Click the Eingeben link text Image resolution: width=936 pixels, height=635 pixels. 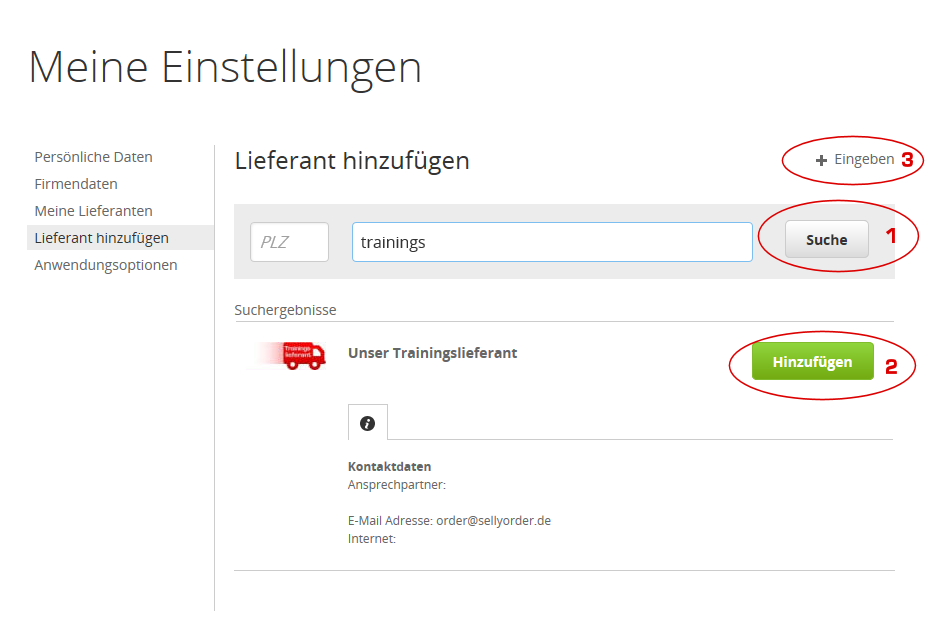864,159
